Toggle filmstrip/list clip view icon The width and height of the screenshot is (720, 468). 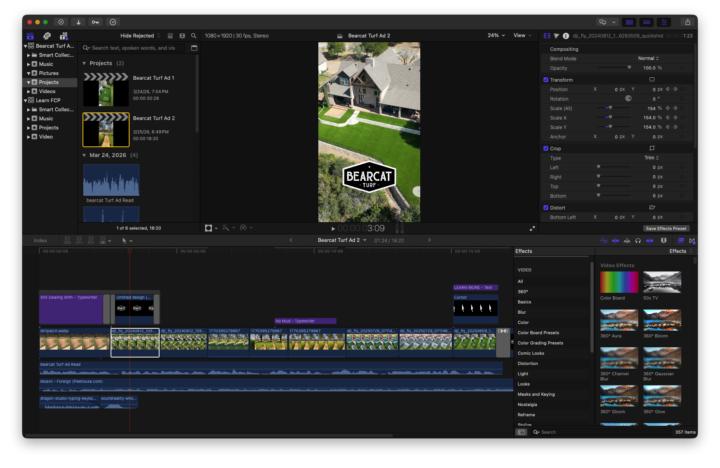(x=170, y=35)
